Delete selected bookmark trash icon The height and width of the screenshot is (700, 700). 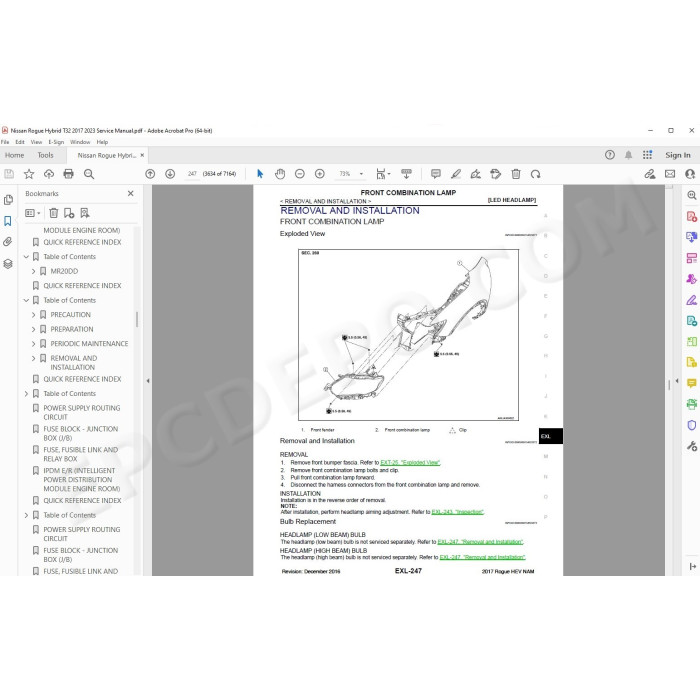click(54, 213)
